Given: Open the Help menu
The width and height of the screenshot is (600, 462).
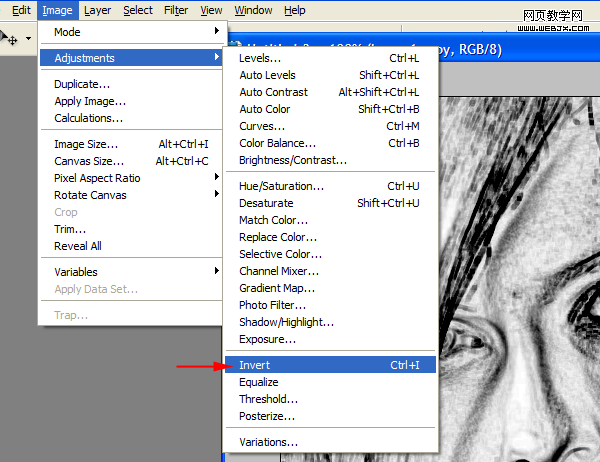Looking at the screenshot, I should pyautogui.click(x=295, y=10).
